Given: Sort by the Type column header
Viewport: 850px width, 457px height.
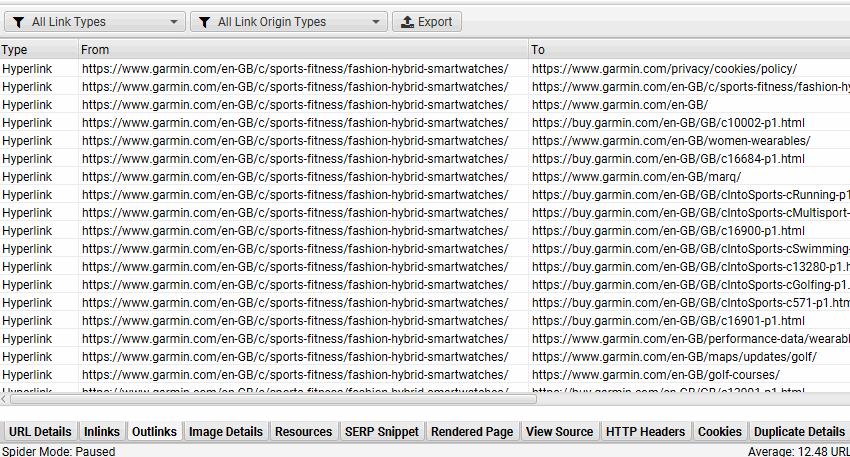Looking at the screenshot, I should [x=38, y=49].
